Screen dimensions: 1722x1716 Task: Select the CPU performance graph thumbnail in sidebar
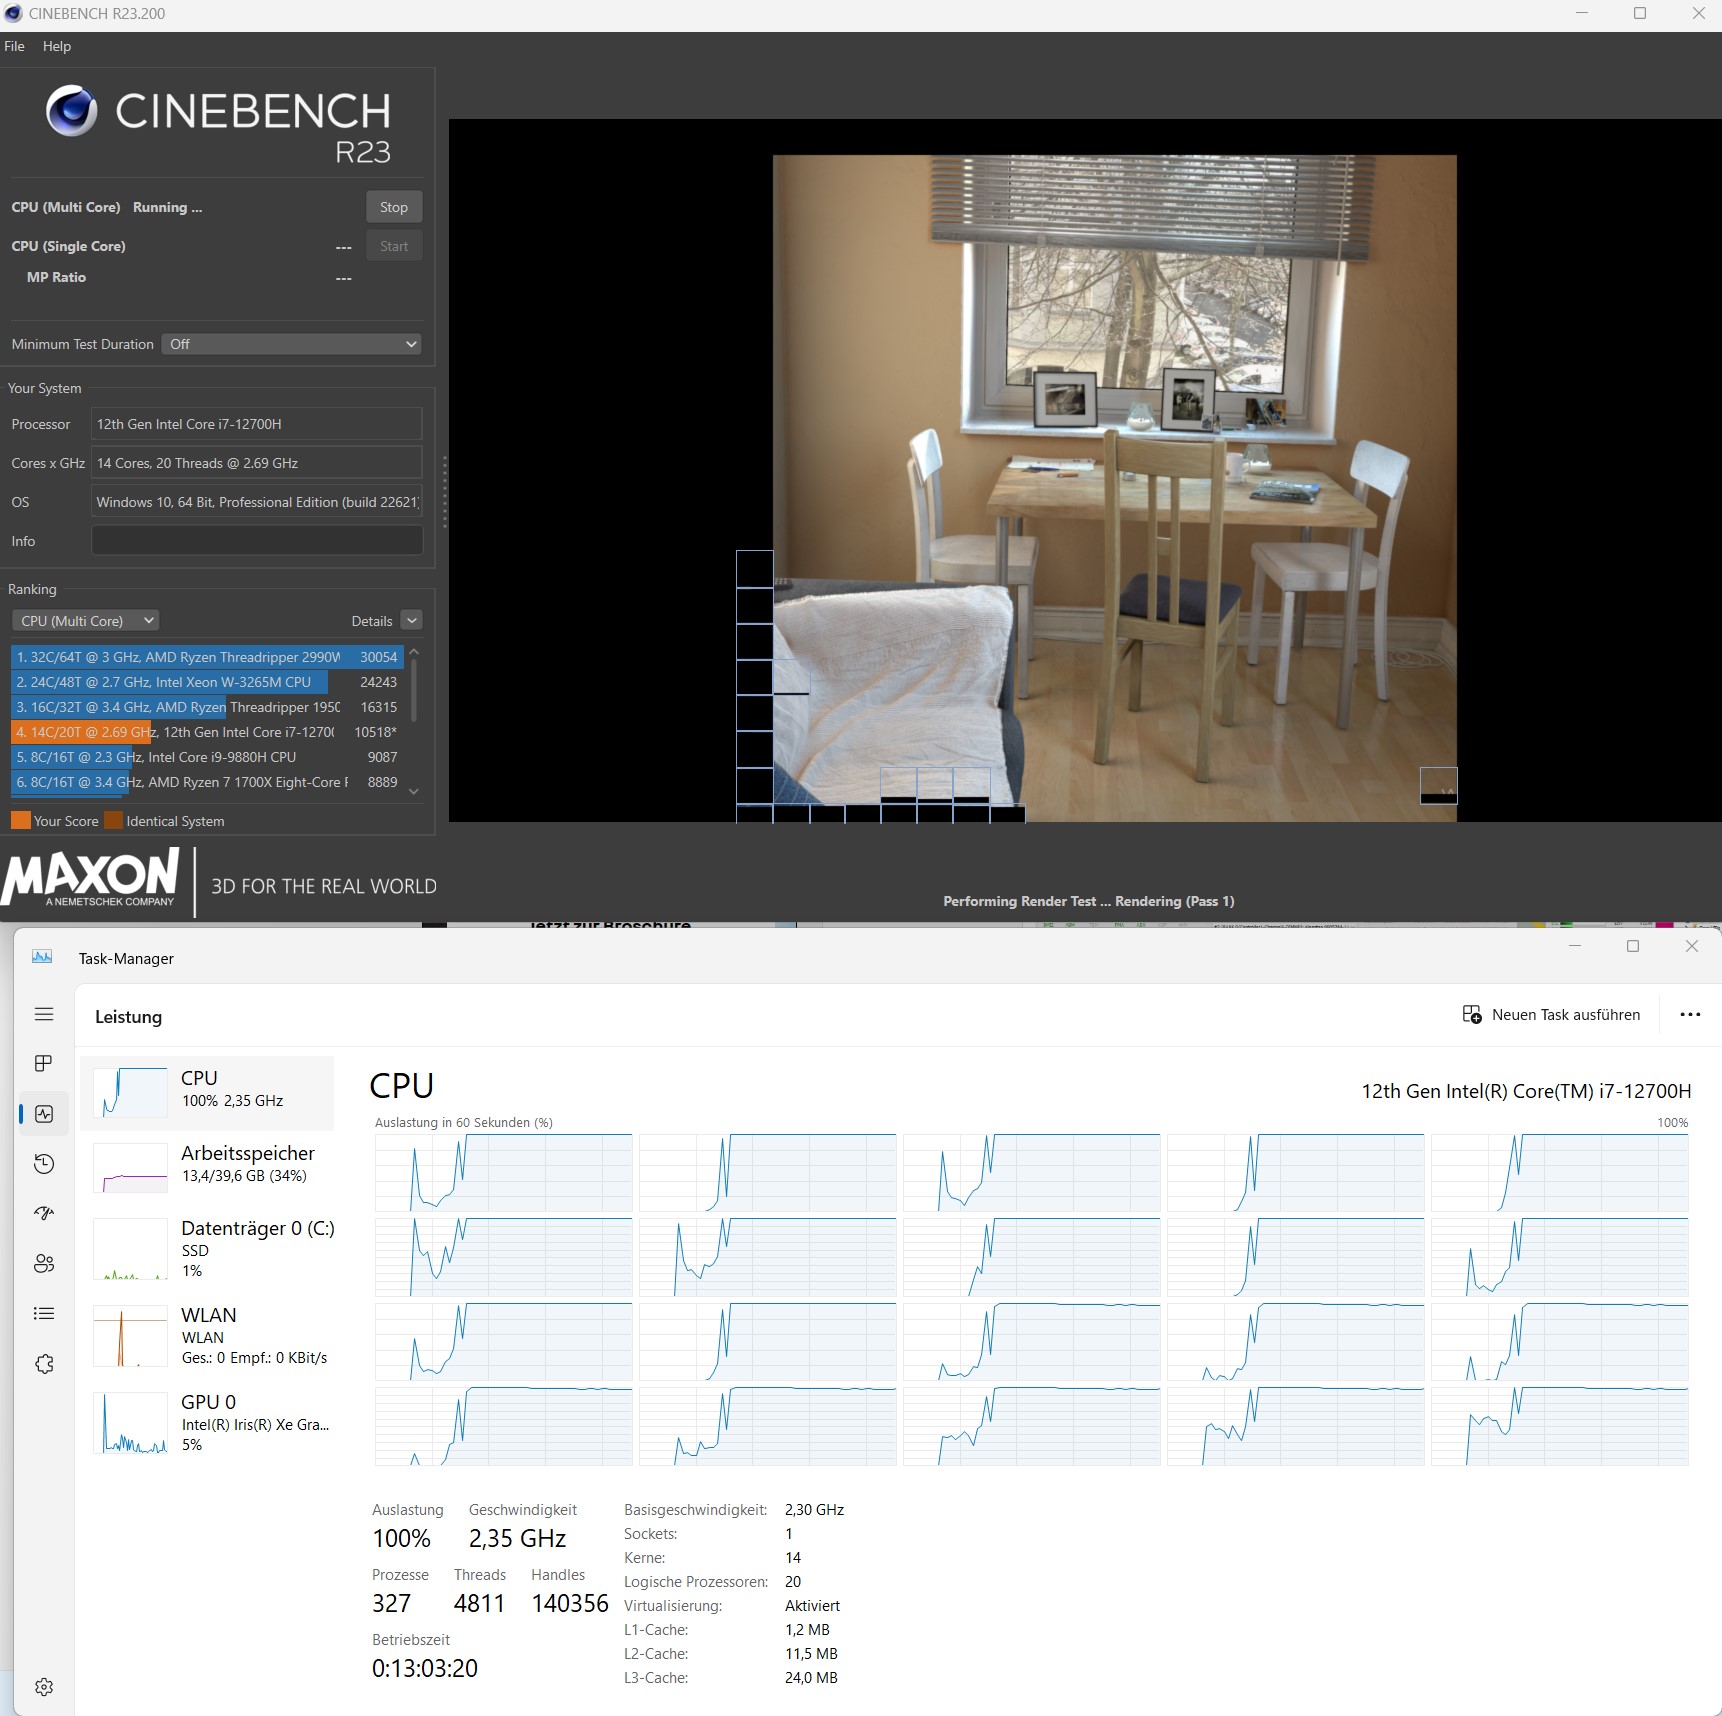(130, 1092)
